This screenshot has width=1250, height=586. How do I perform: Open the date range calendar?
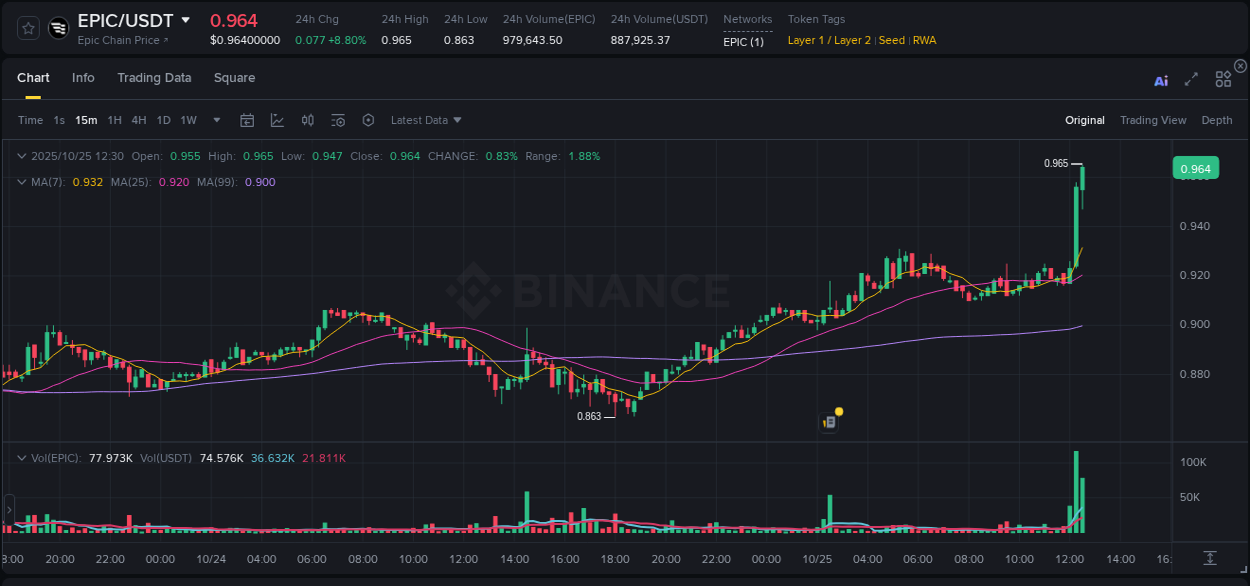[247, 120]
